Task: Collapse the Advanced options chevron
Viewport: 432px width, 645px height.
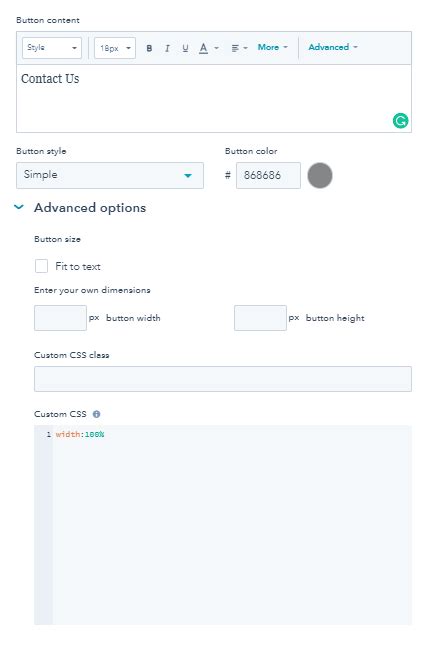Action: coord(19,207)
